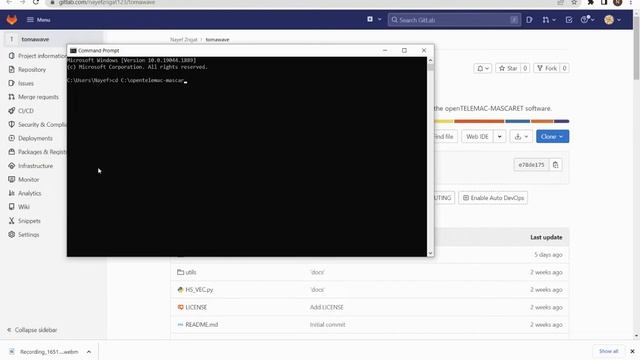Open Repository in sidebar
Viewport: 640px width, 360px height.
point(32,69)
